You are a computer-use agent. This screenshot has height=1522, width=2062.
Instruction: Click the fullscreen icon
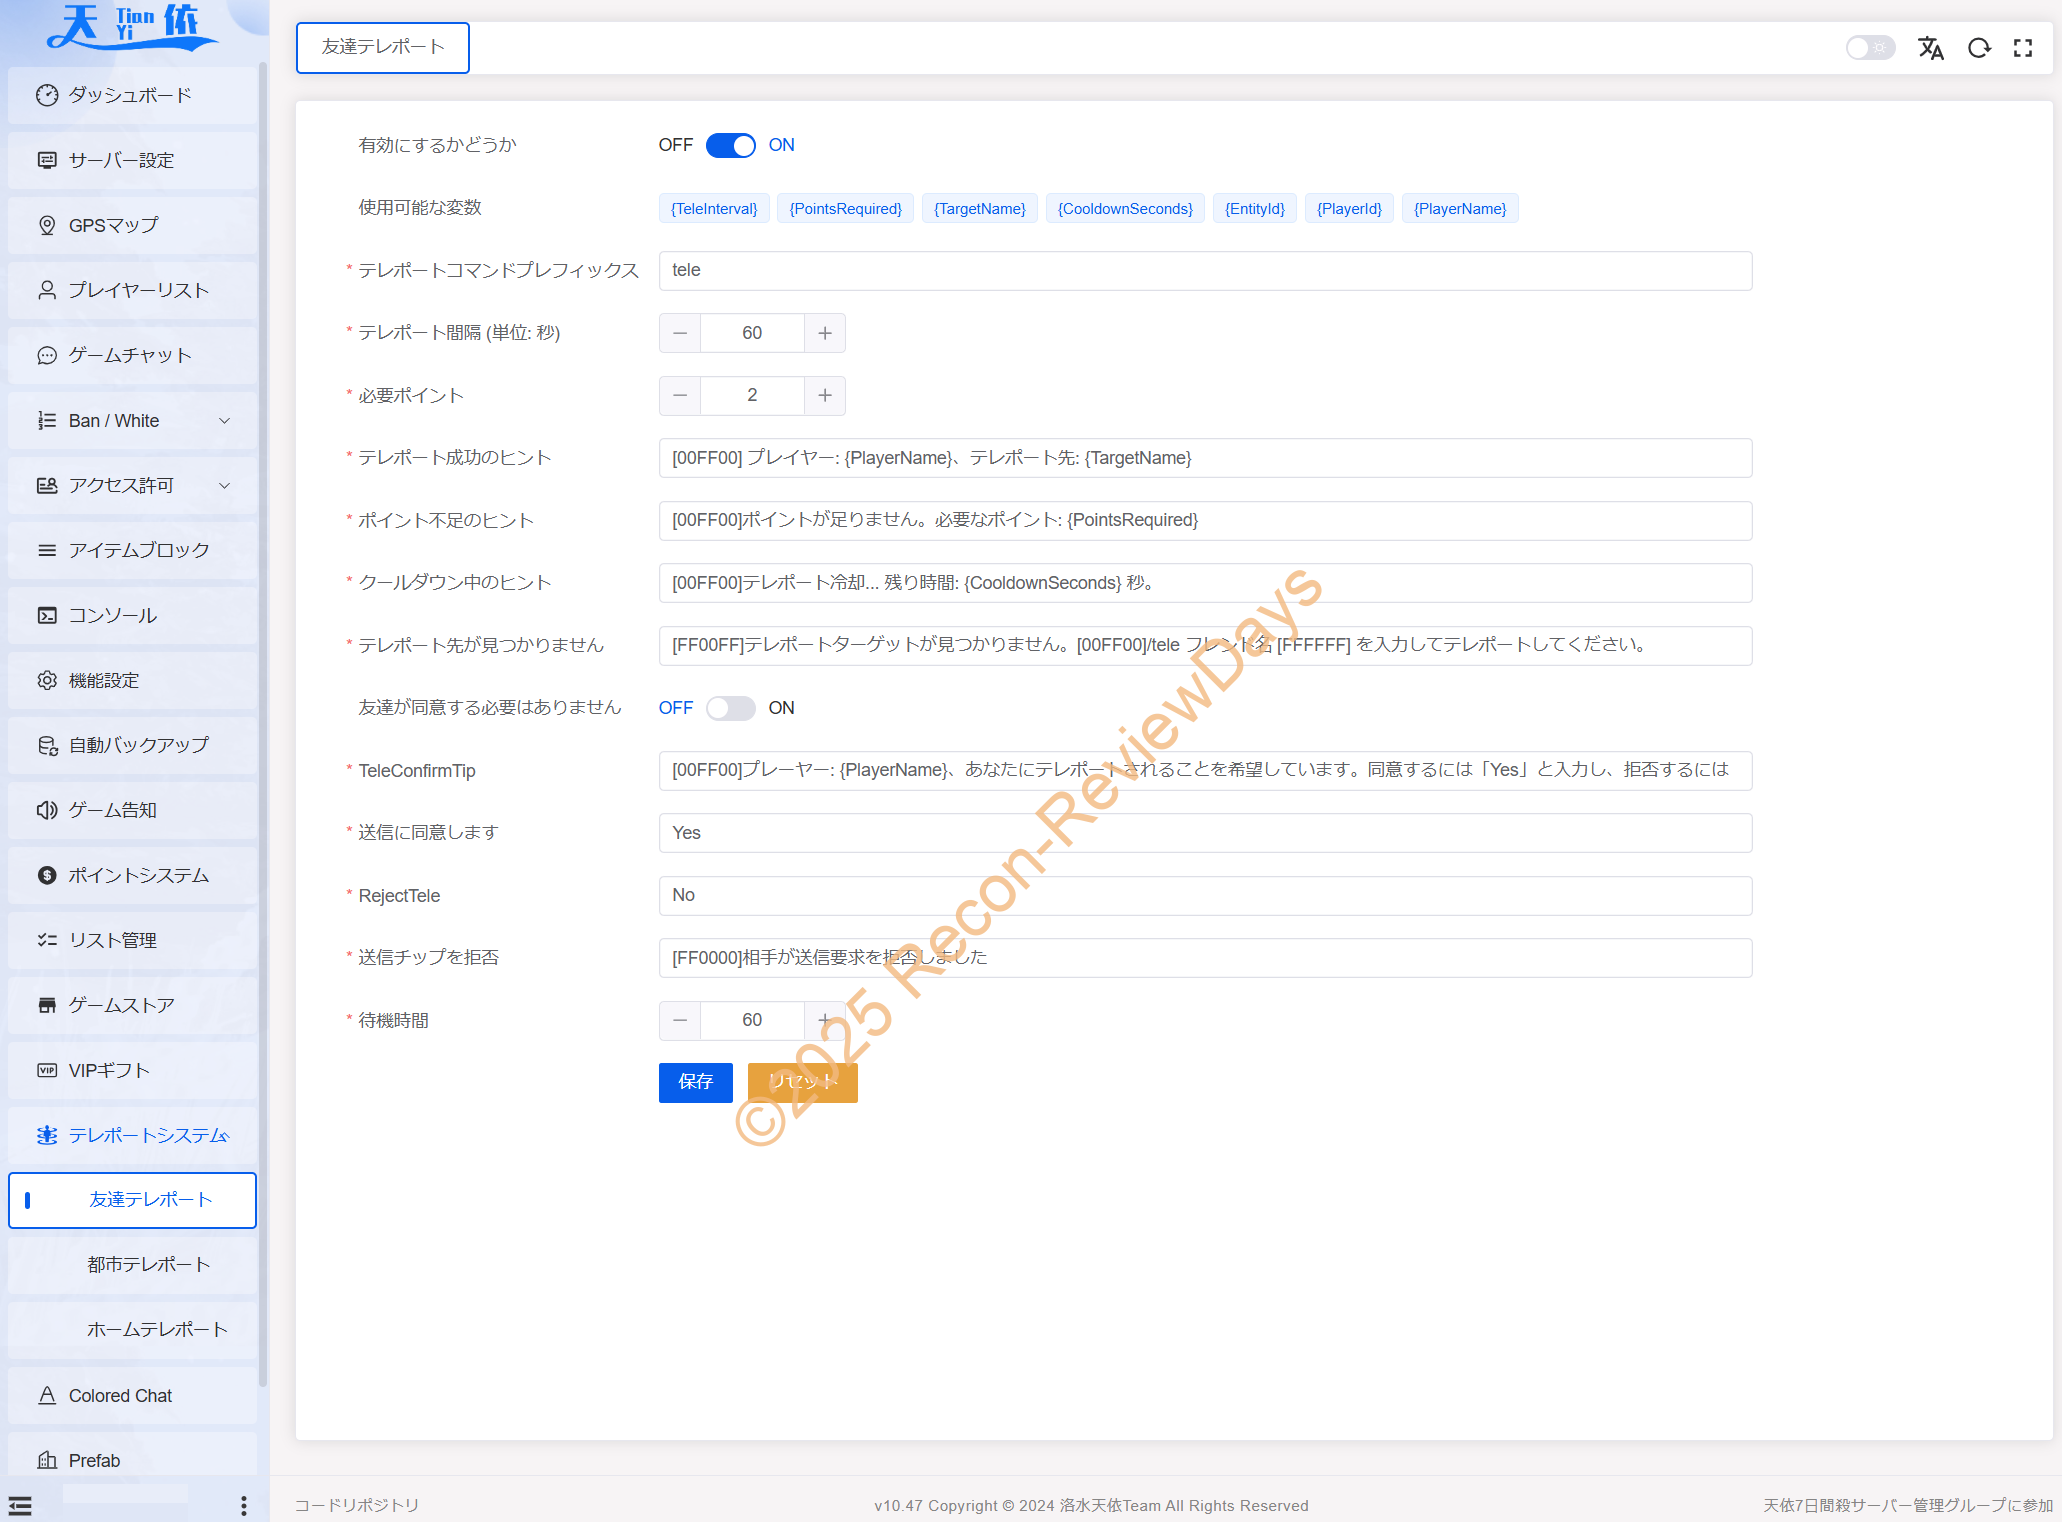click(x=2023, y=48)
